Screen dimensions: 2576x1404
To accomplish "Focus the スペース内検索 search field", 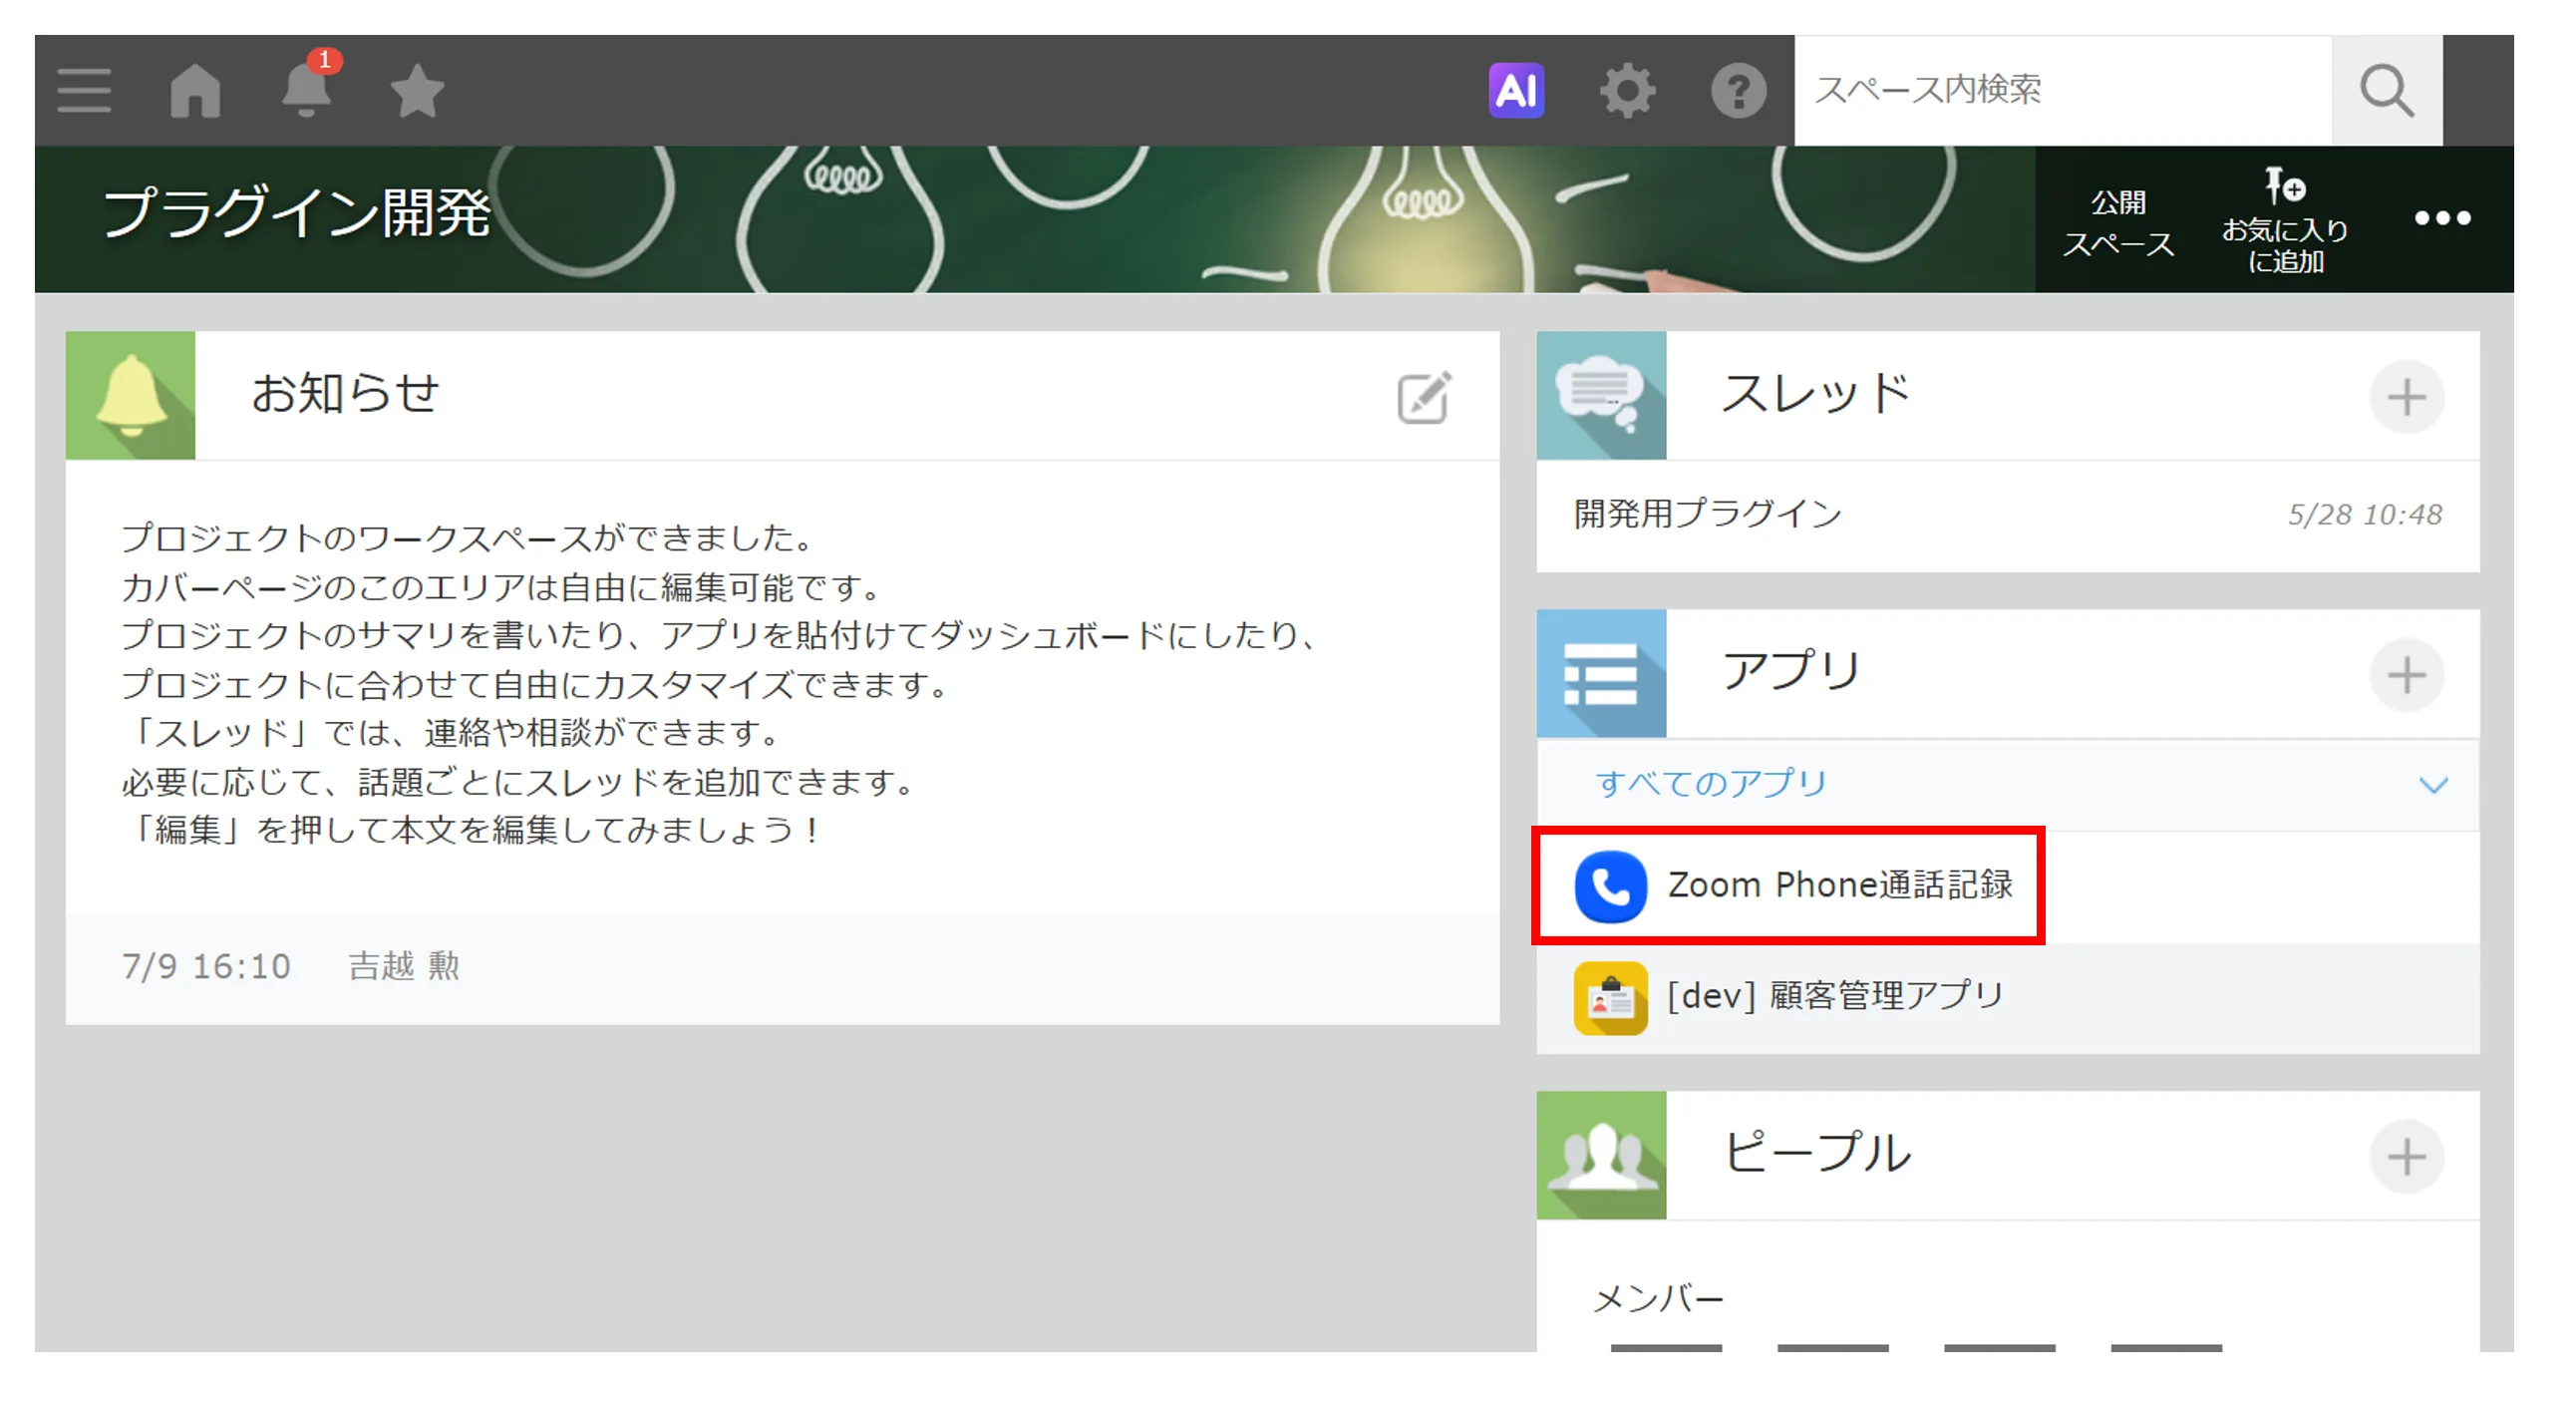I will pyautogui.click(x=2063, y=91).
